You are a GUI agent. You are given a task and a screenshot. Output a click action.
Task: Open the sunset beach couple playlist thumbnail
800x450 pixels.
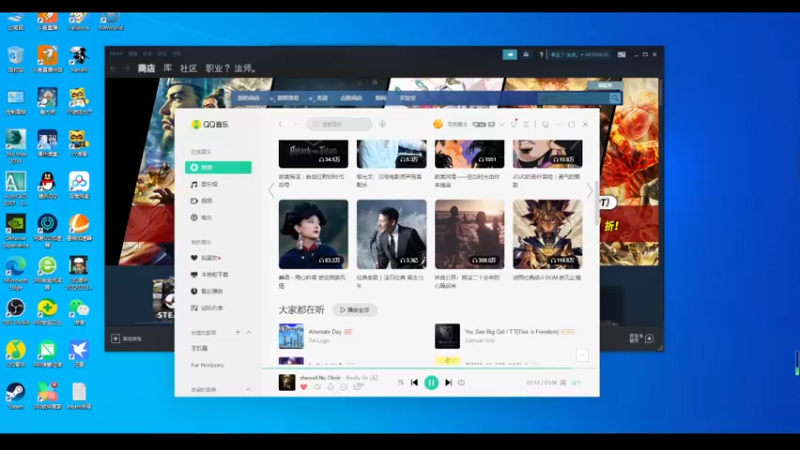[469, 234]
